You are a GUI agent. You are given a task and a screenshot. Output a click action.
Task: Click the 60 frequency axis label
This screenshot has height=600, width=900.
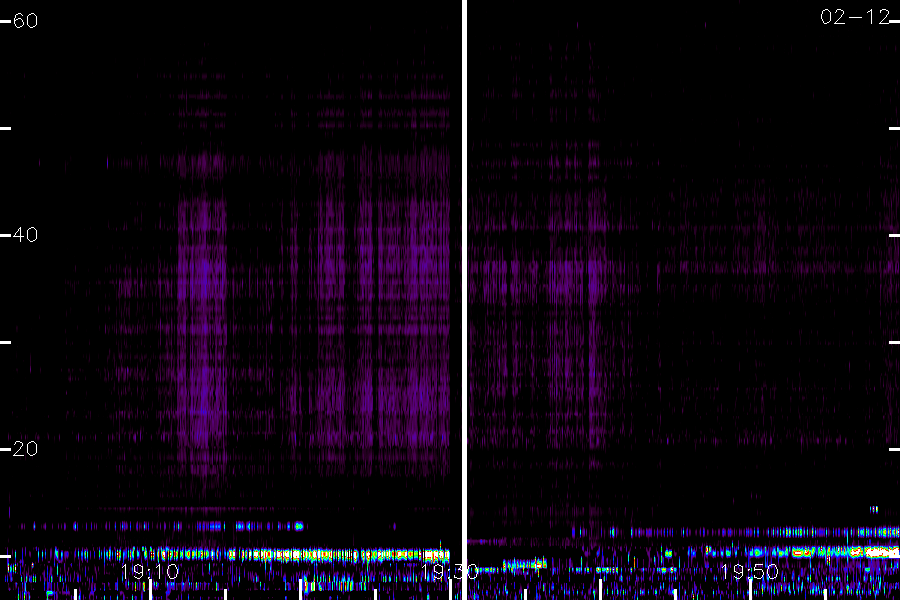[25, 21]
